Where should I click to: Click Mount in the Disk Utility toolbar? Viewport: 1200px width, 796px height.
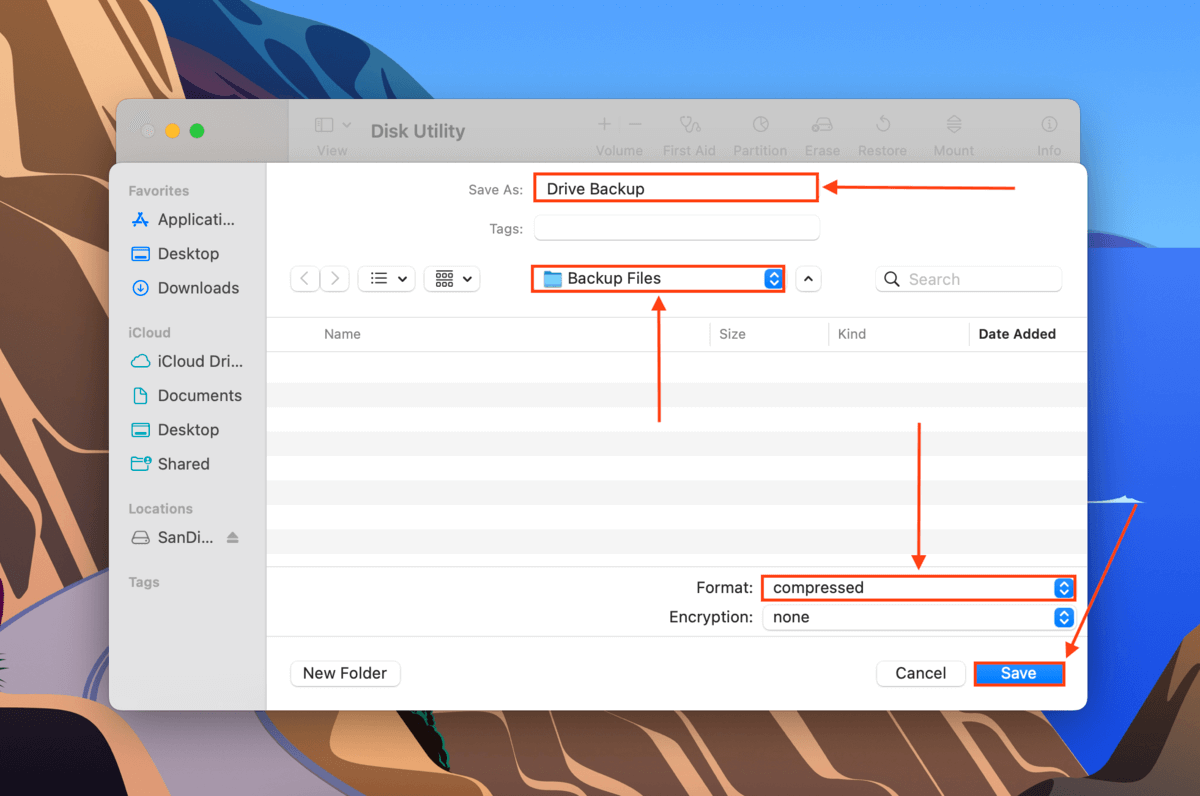pos(954,135)
